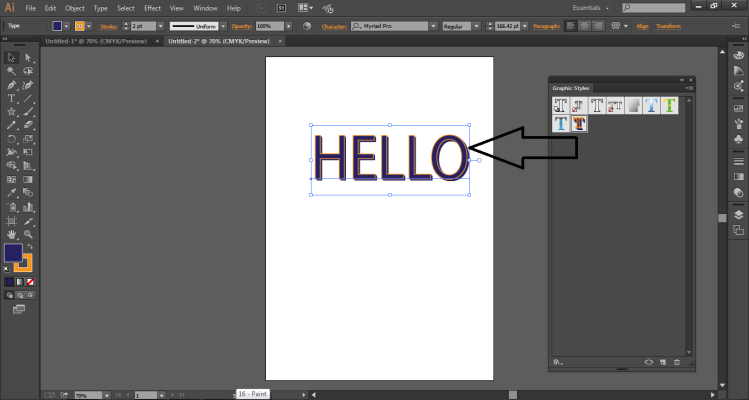This screenshot has height=400, width=749.
Task: Select the Pen tool
Action: click(11, 85)
